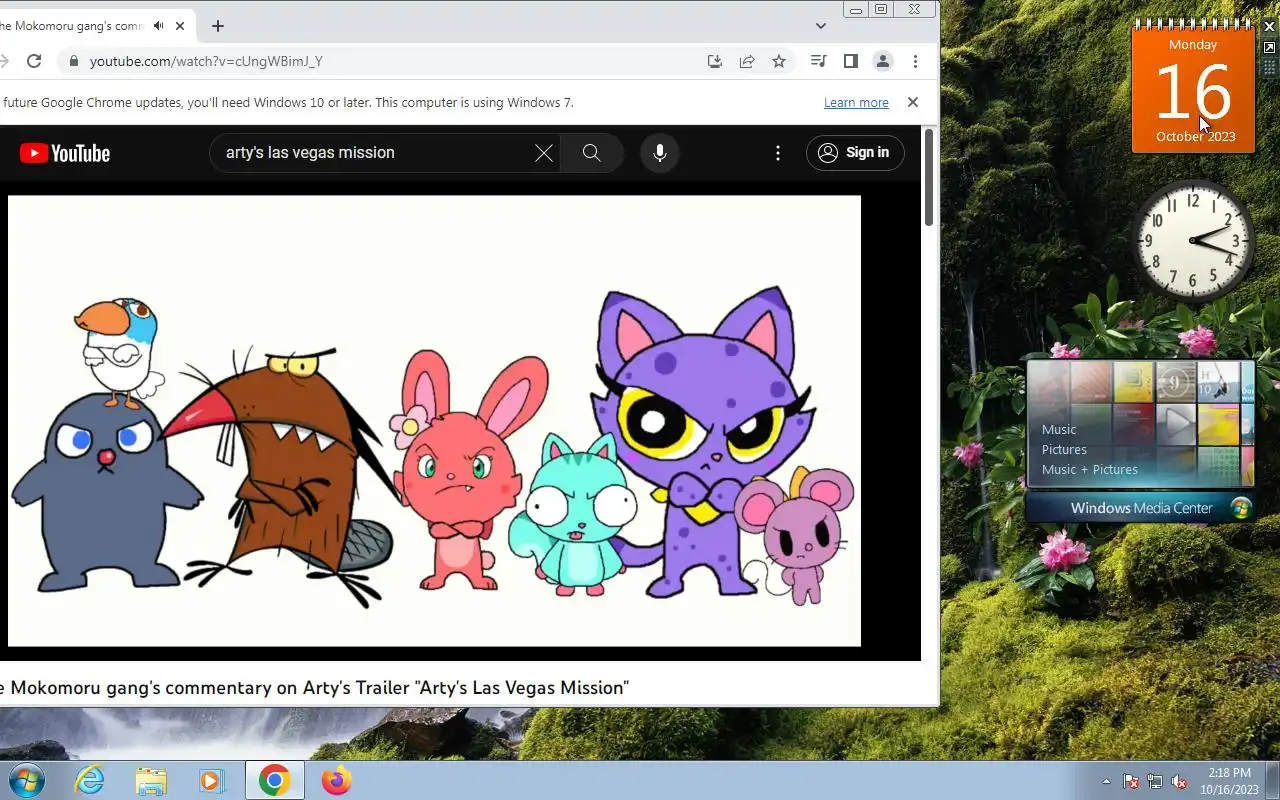This screenshot has height=800, width=1280.
Task: Launch Internet Explorer from the taskbar
Action: [x=90, y=780]
